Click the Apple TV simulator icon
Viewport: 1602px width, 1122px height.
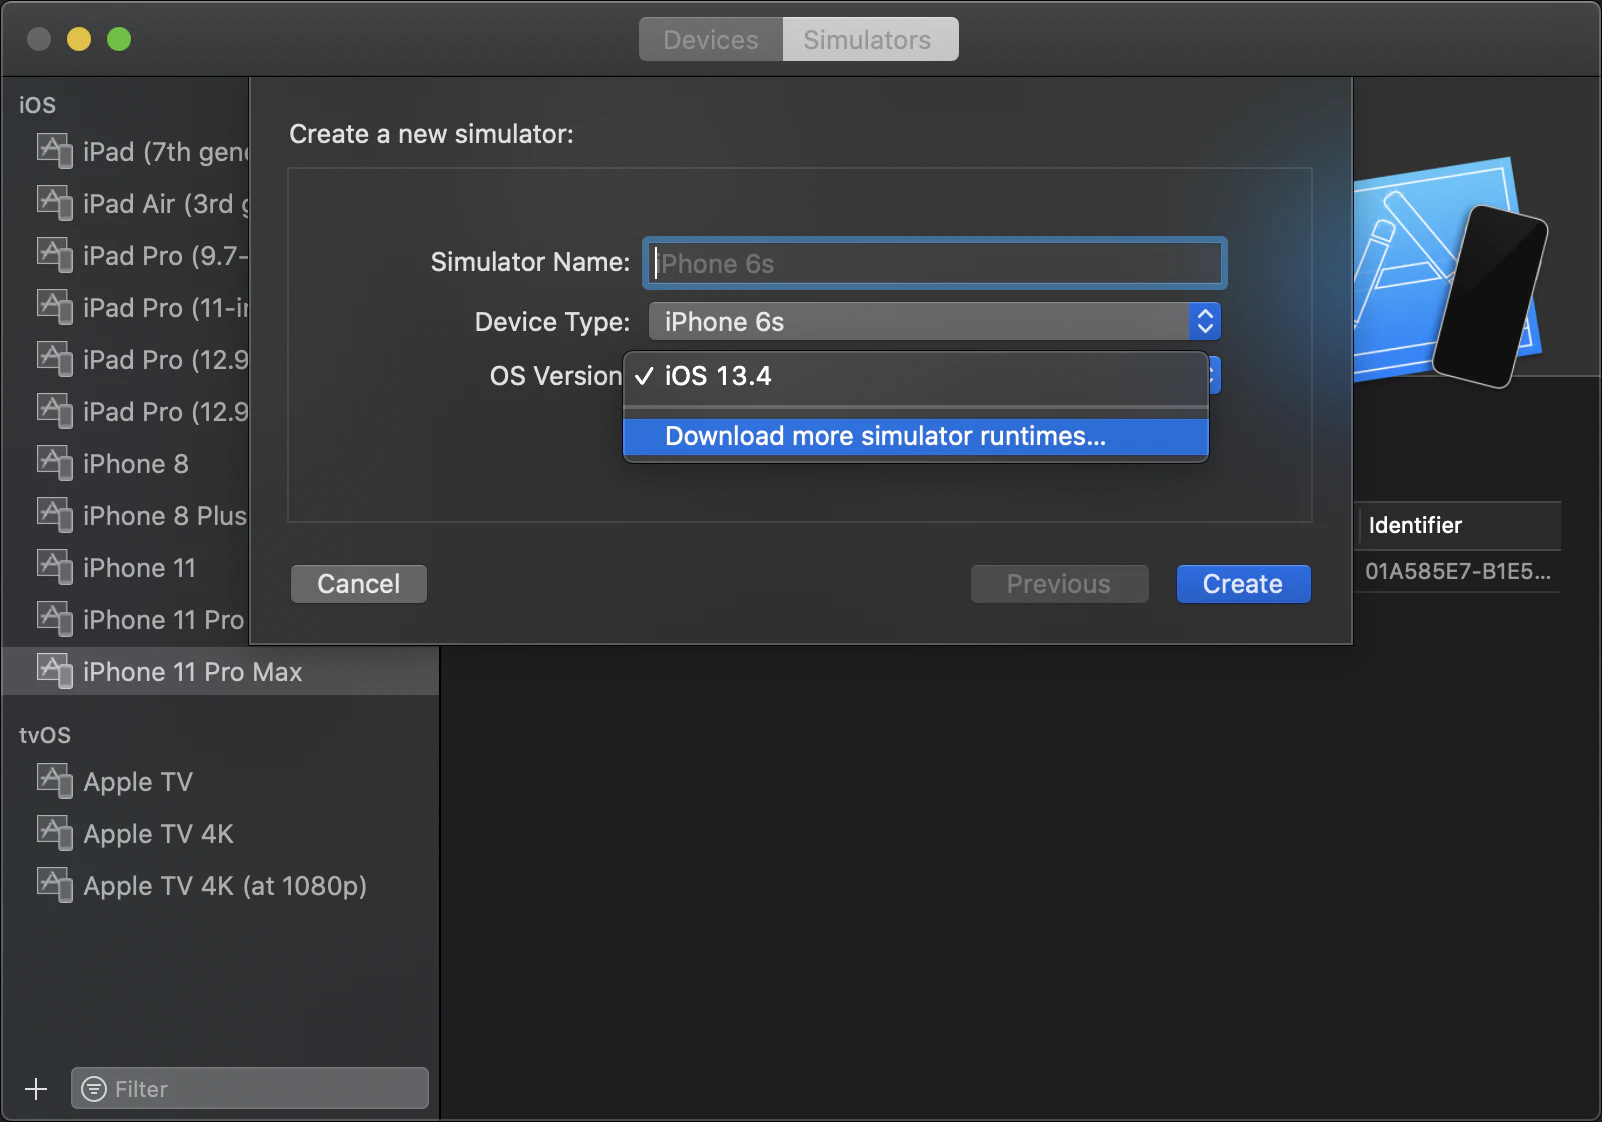(55, 782)
